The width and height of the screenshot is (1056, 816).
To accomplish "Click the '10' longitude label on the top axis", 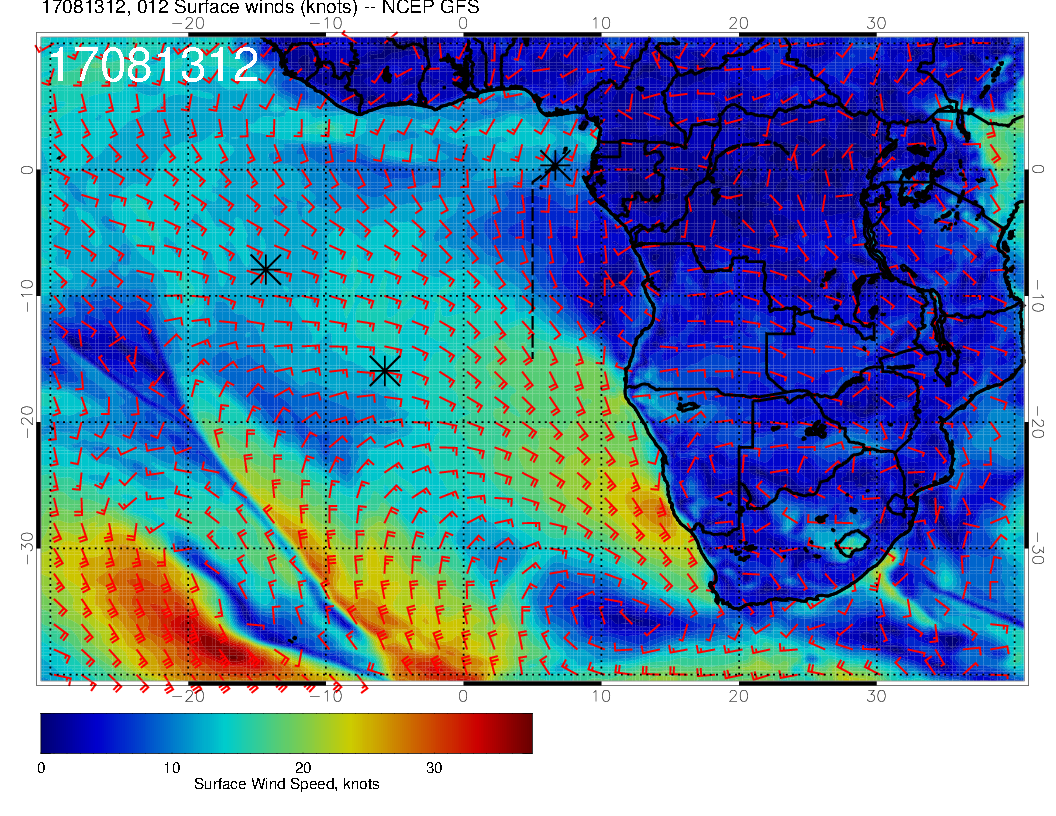I will 601,23.
